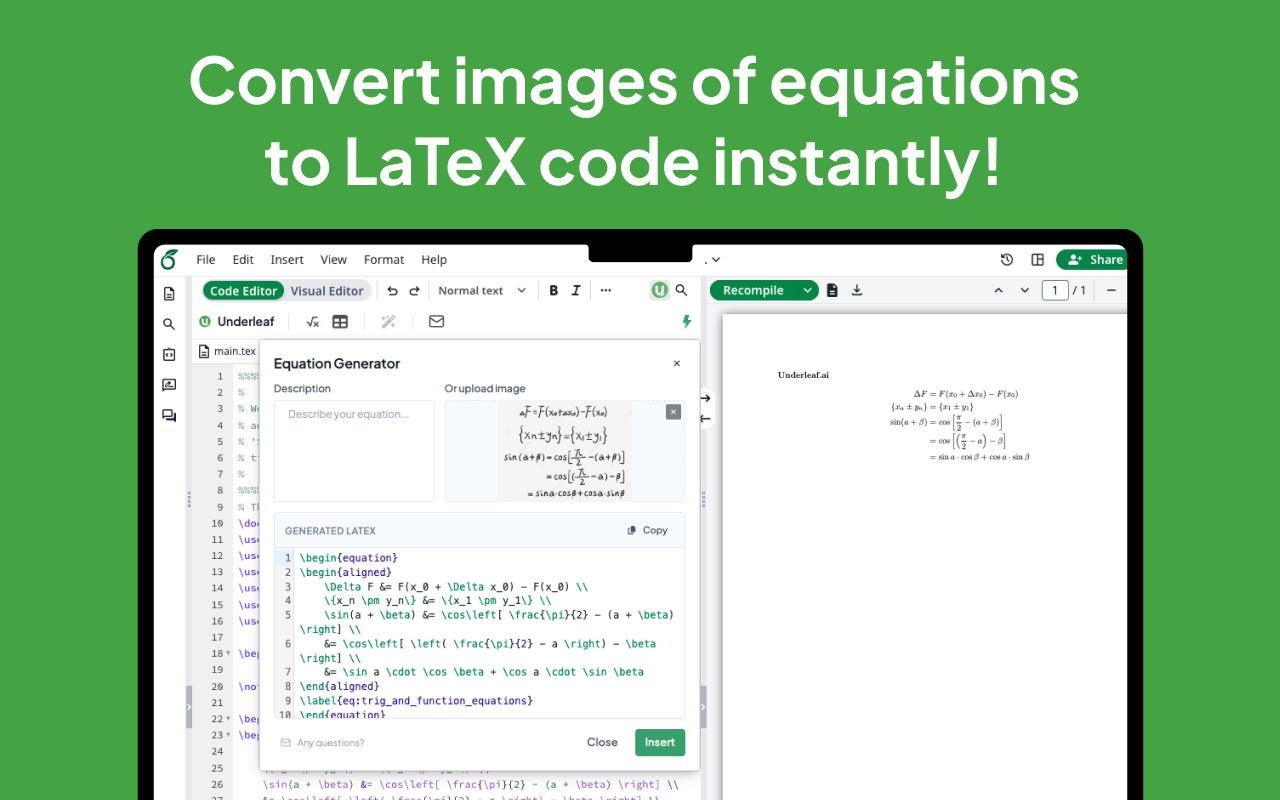The width and height of the screenshot is (1280, 800).
Task: Collapse the fold at editor line 18
Action: pos(229,654)
